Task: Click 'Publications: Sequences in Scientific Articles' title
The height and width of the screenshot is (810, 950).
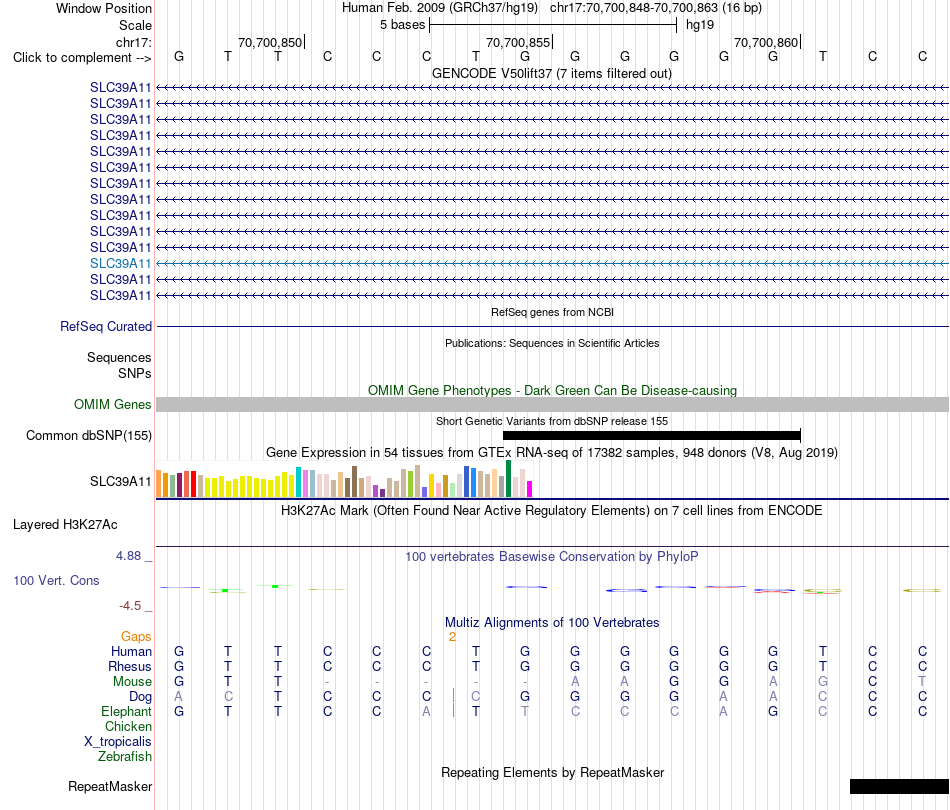Action: pyautogui.click(x=552, y=344)
